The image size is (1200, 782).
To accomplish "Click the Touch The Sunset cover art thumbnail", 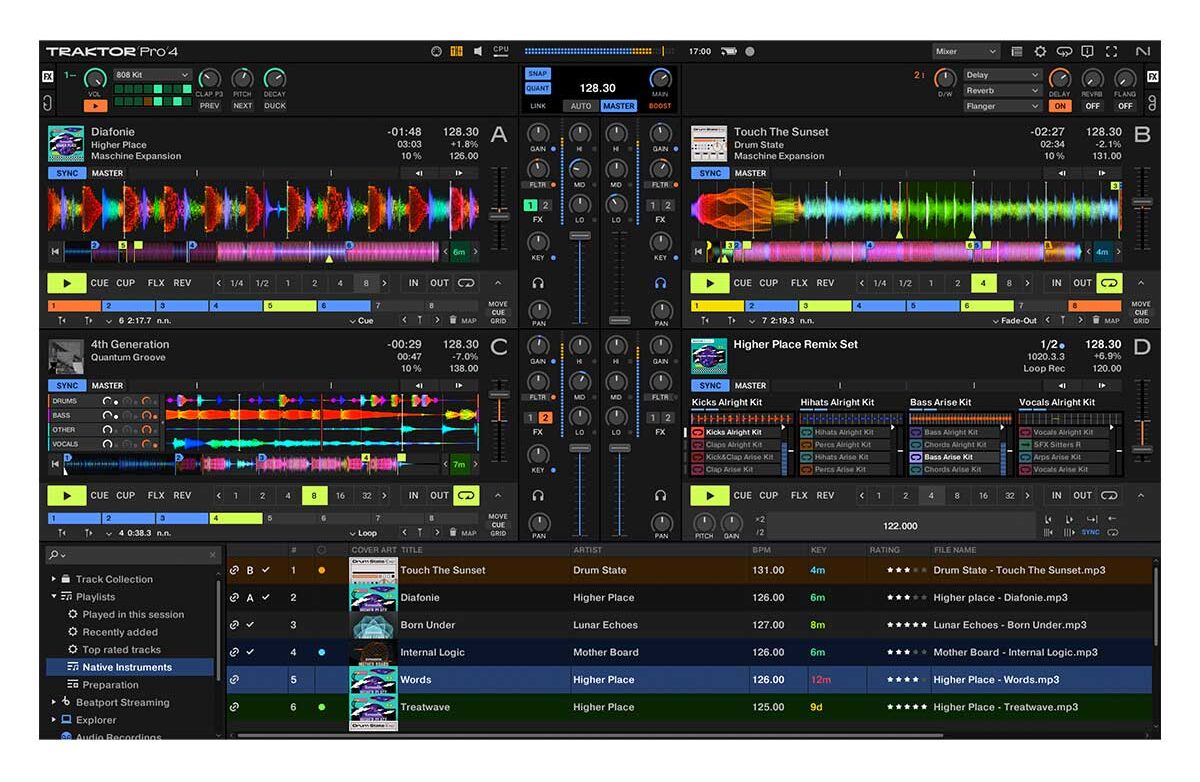I will point(372,571).
